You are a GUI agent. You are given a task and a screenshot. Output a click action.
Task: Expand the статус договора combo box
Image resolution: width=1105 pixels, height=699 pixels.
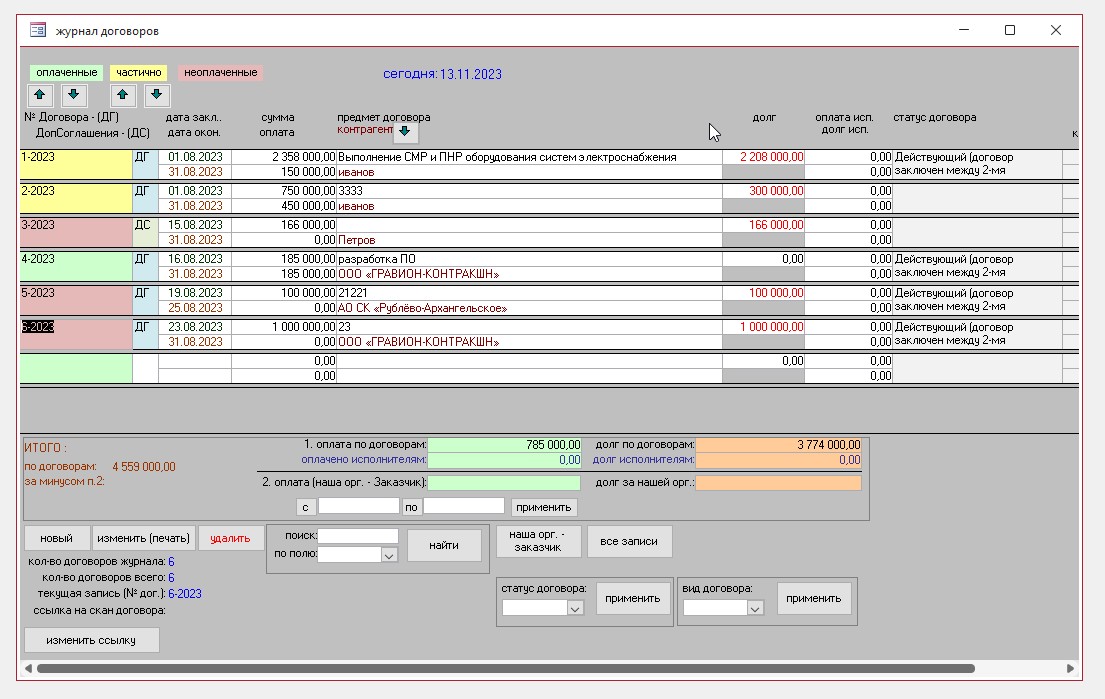point(574,608)
